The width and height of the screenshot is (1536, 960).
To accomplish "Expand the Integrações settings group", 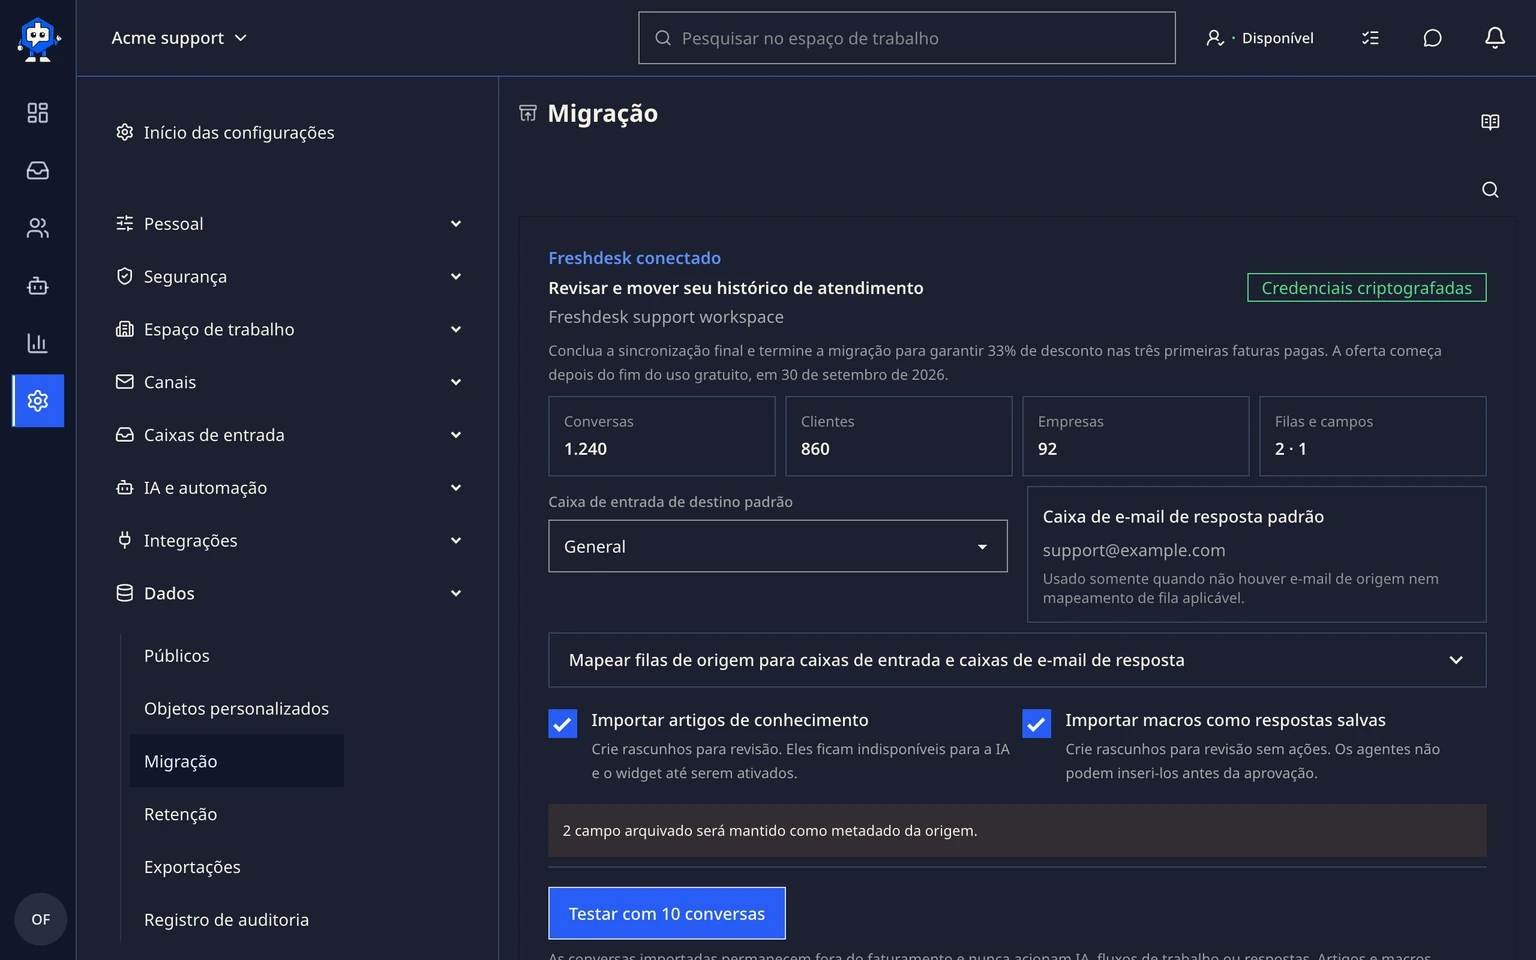I will (289, 541).
